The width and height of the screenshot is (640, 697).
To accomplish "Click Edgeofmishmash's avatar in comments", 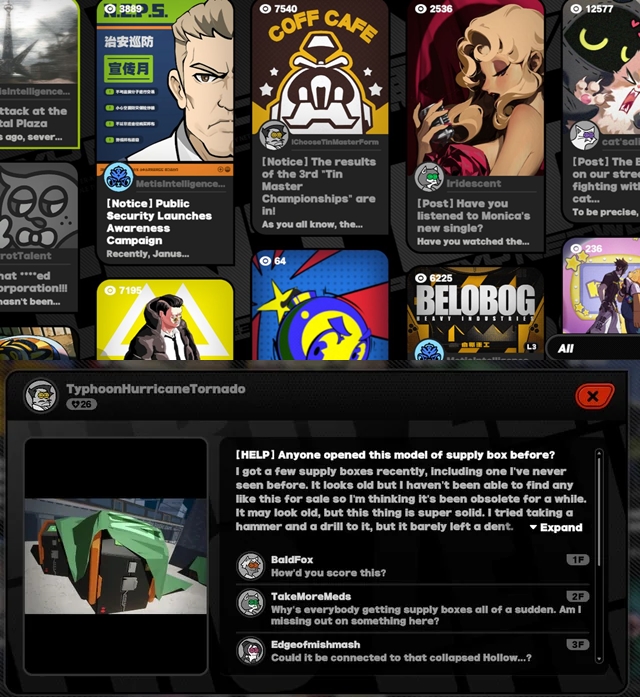I will point(250,650).
